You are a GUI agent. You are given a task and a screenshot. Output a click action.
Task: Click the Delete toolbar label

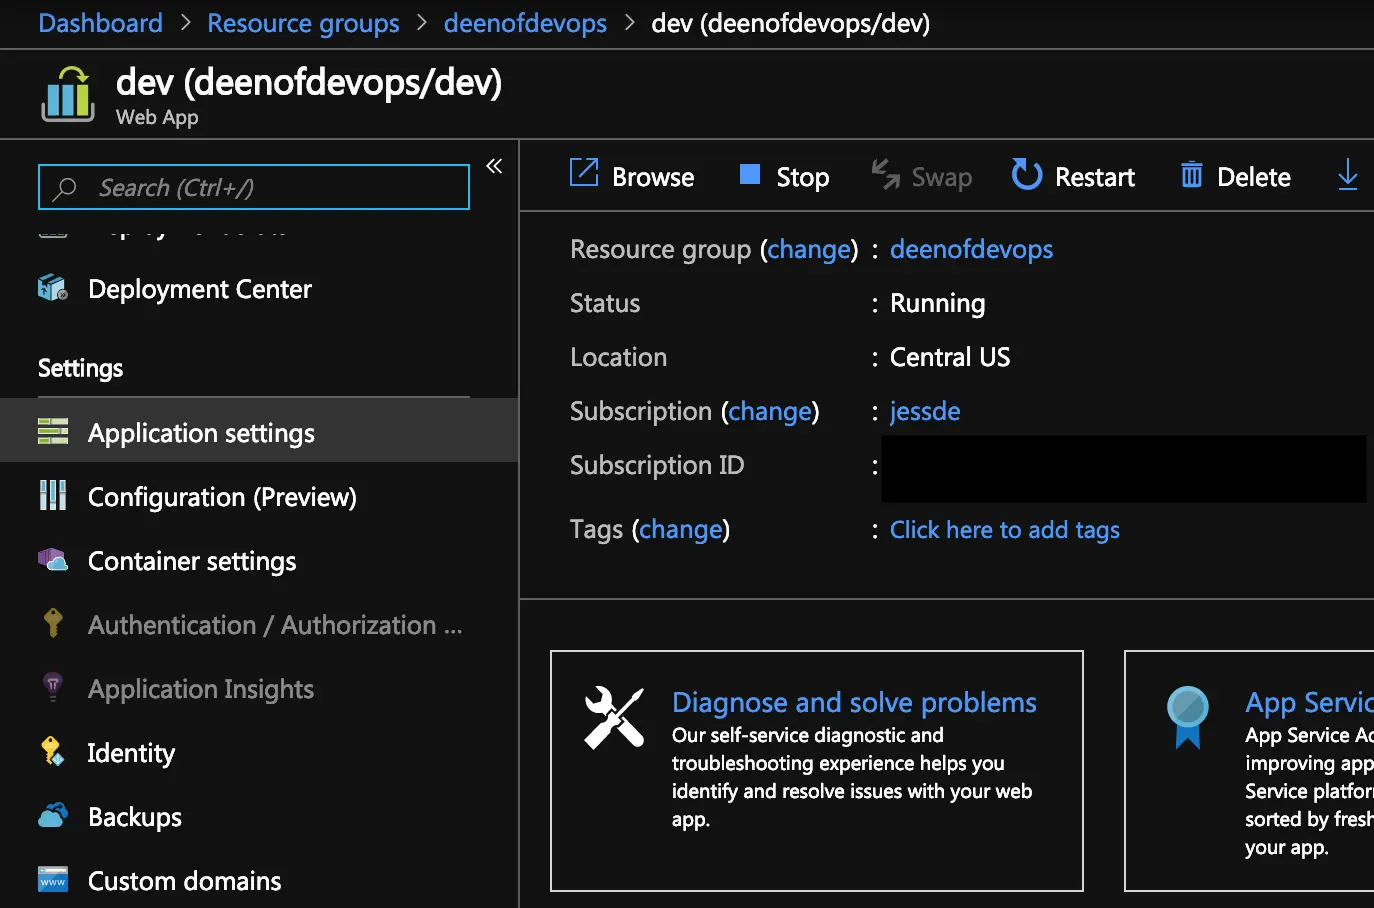click(1254, 177)
